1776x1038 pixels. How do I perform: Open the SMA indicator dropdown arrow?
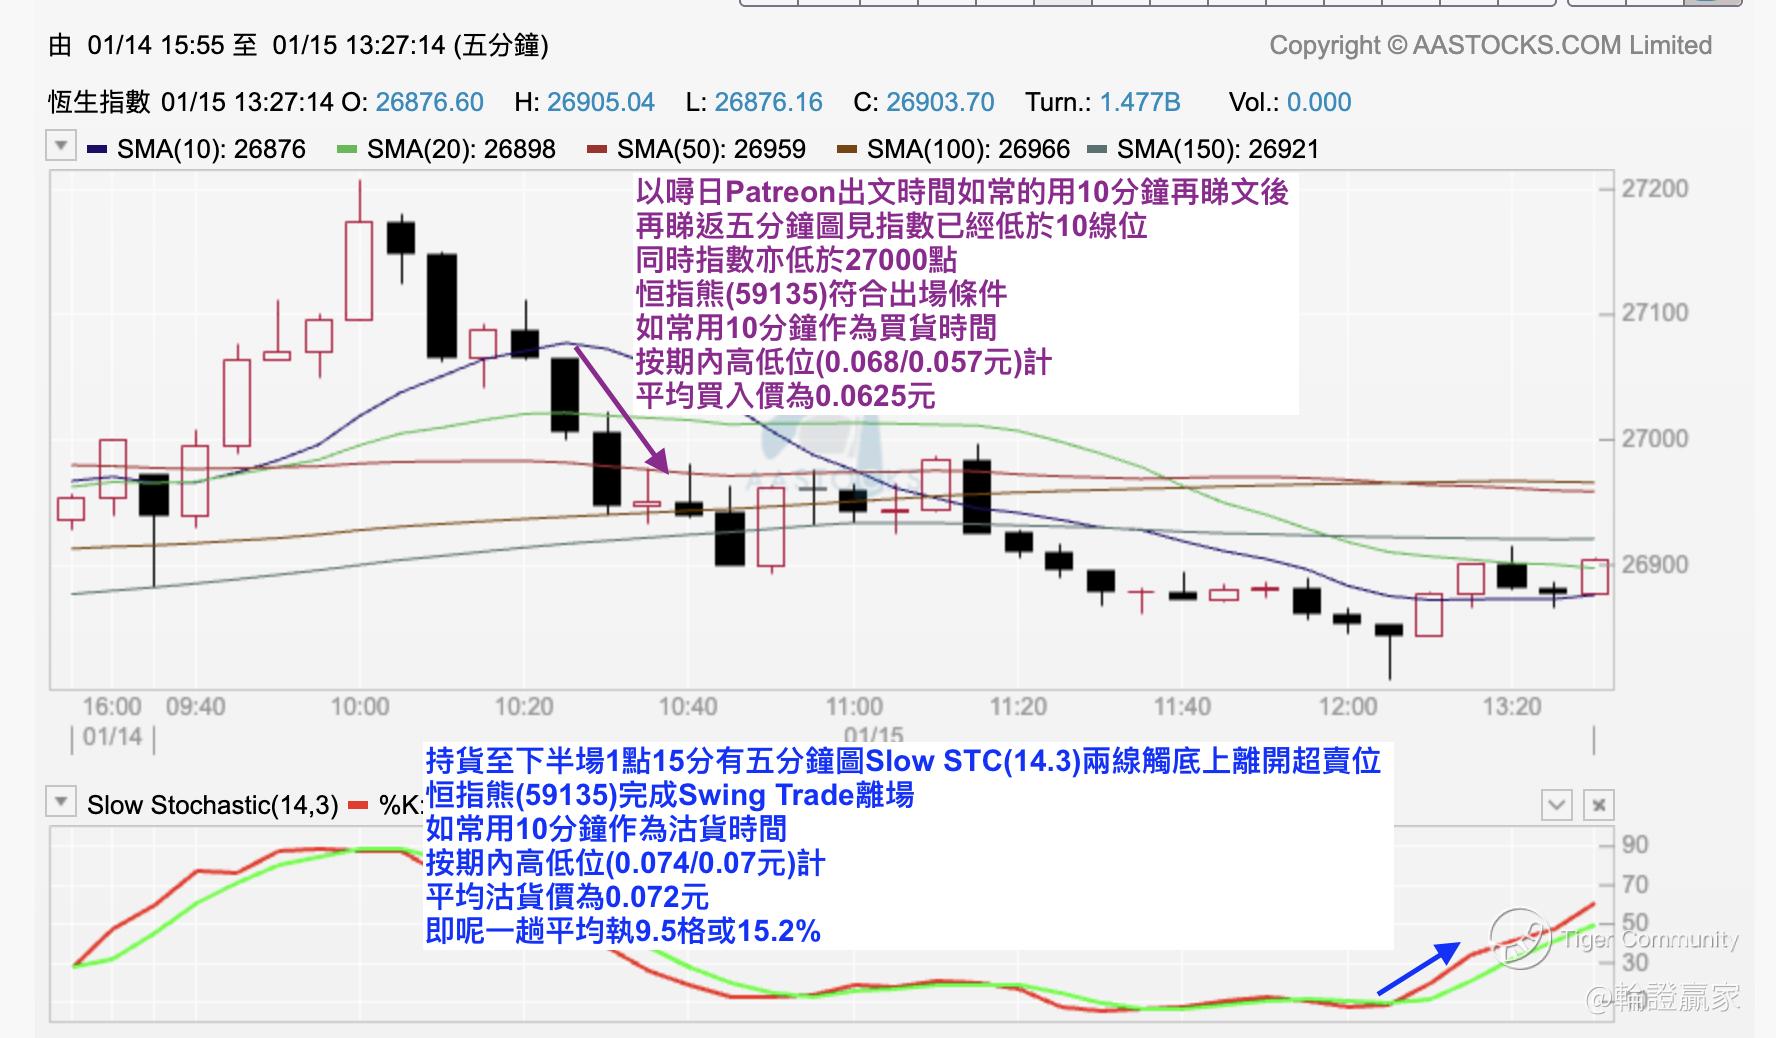click(61, 146)
